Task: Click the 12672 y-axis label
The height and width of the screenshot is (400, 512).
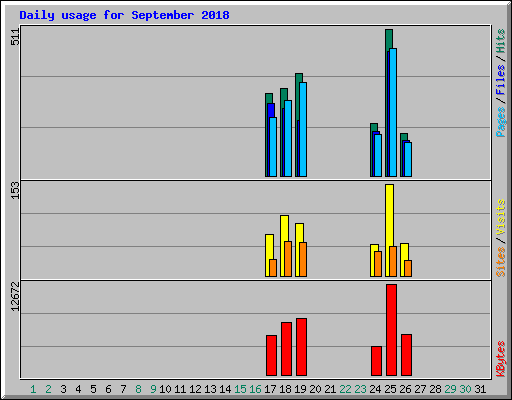Action: point(15,297)
